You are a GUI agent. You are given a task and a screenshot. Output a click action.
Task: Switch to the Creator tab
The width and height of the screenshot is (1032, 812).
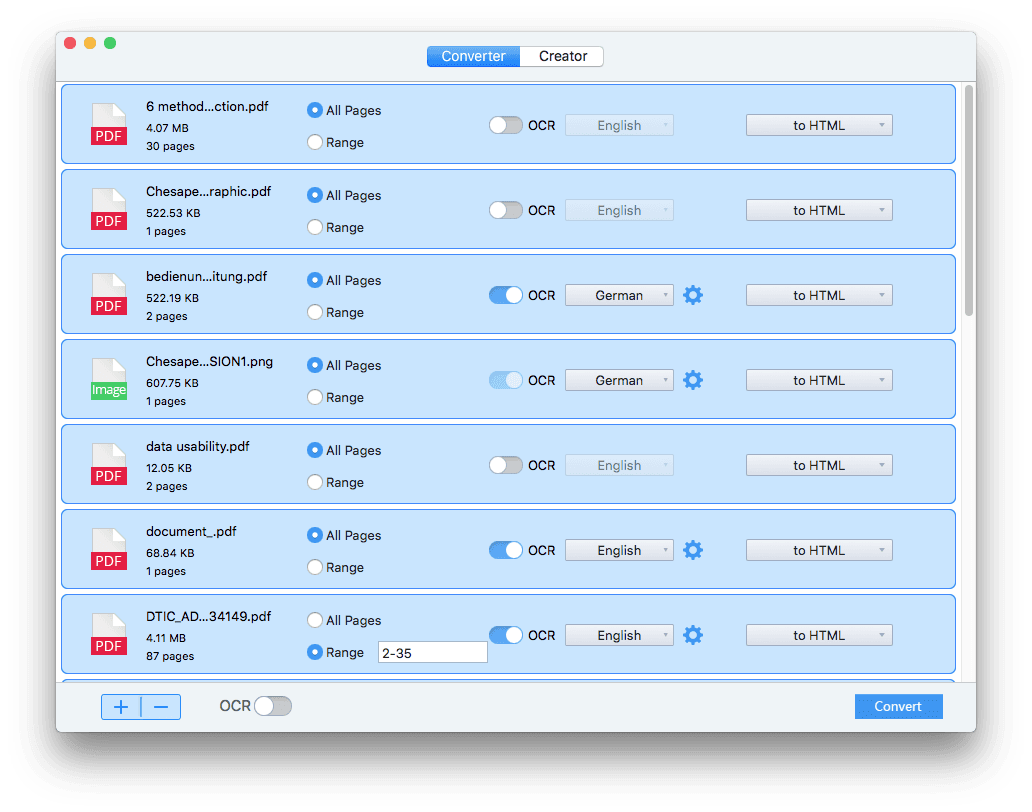[561, 56]
